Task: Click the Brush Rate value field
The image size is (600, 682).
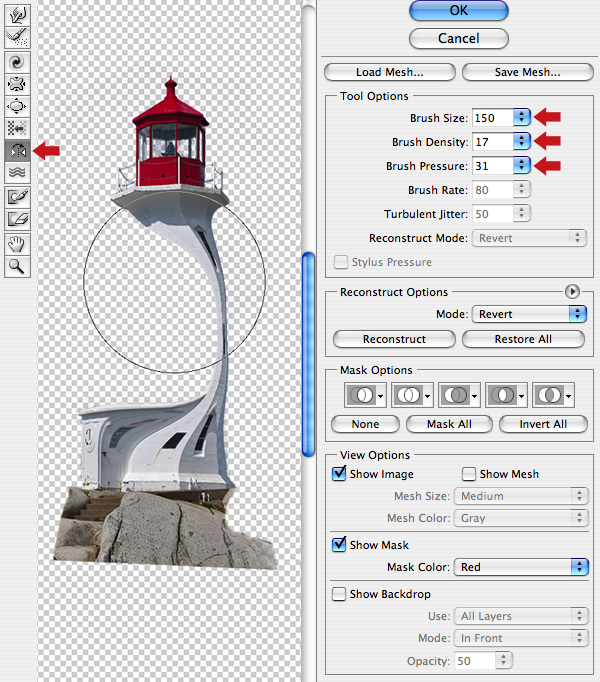Action: click(493, 190)
